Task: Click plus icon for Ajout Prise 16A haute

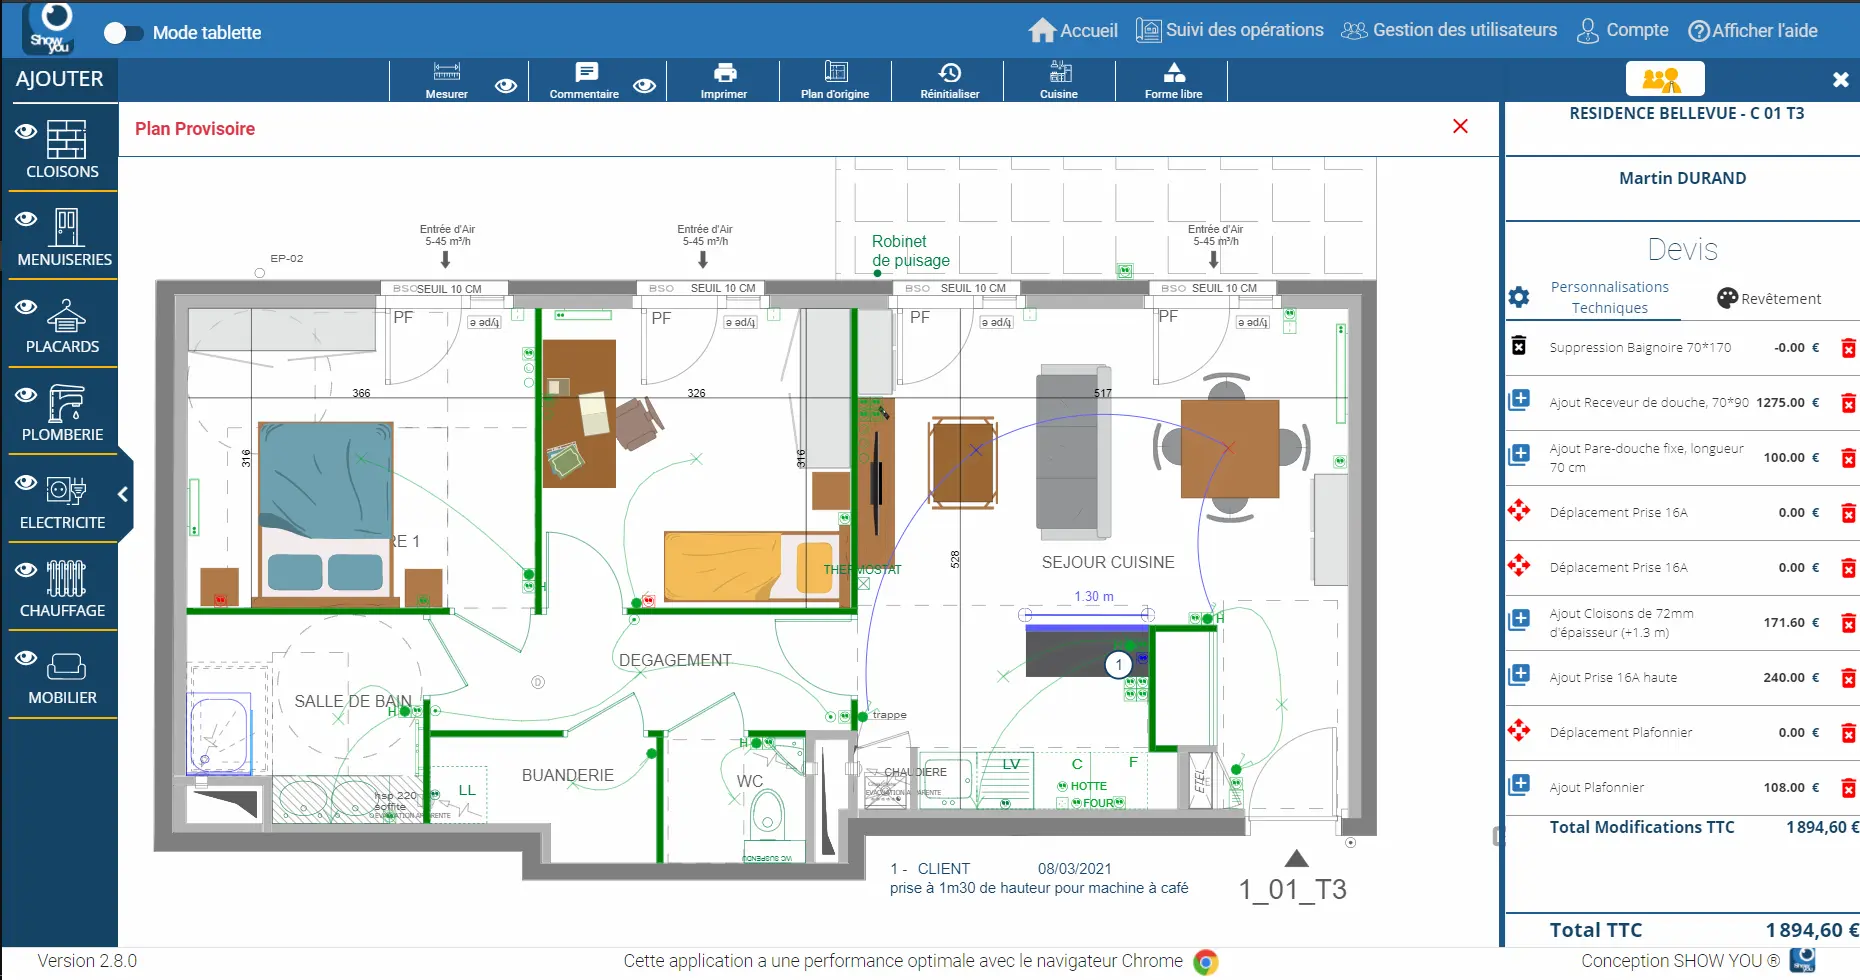Action: (x=1519, y=675)
